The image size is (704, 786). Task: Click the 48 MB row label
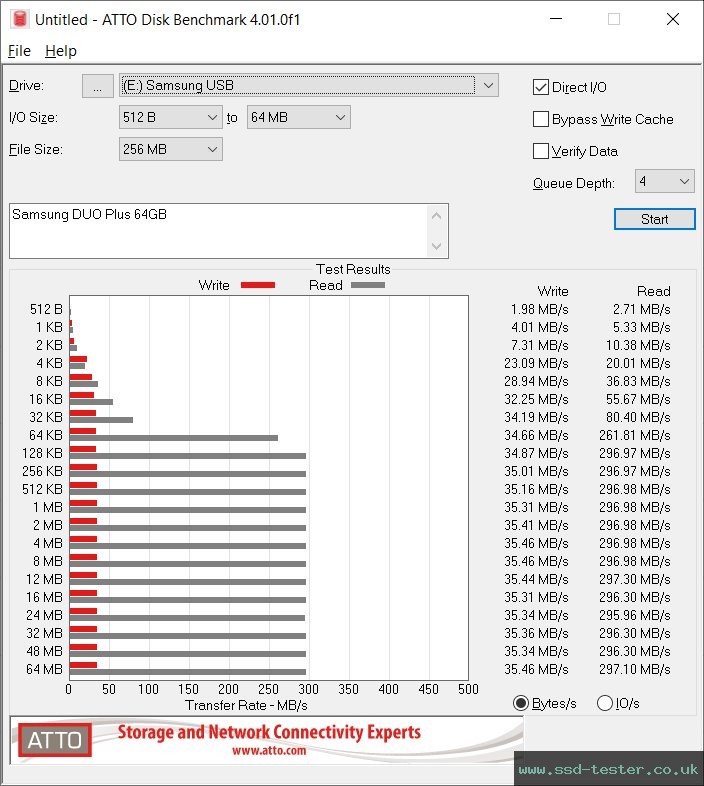(x=44, y=651)
